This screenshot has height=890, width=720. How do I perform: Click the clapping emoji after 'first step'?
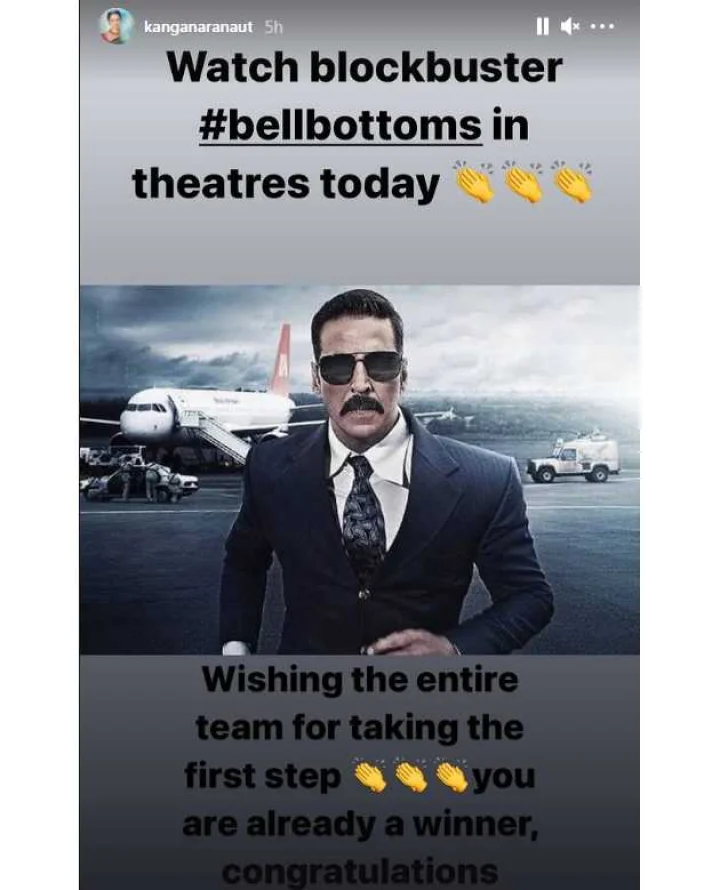pos(370,775)
